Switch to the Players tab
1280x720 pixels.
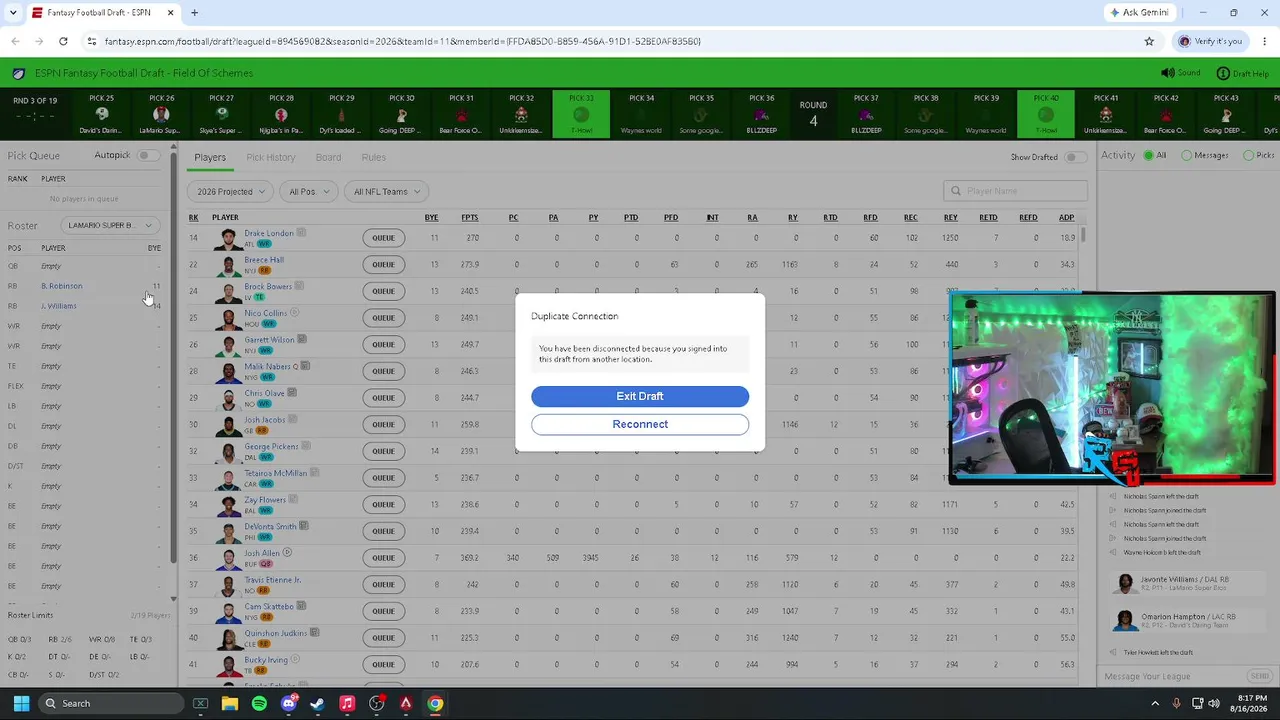pos(210,157)
